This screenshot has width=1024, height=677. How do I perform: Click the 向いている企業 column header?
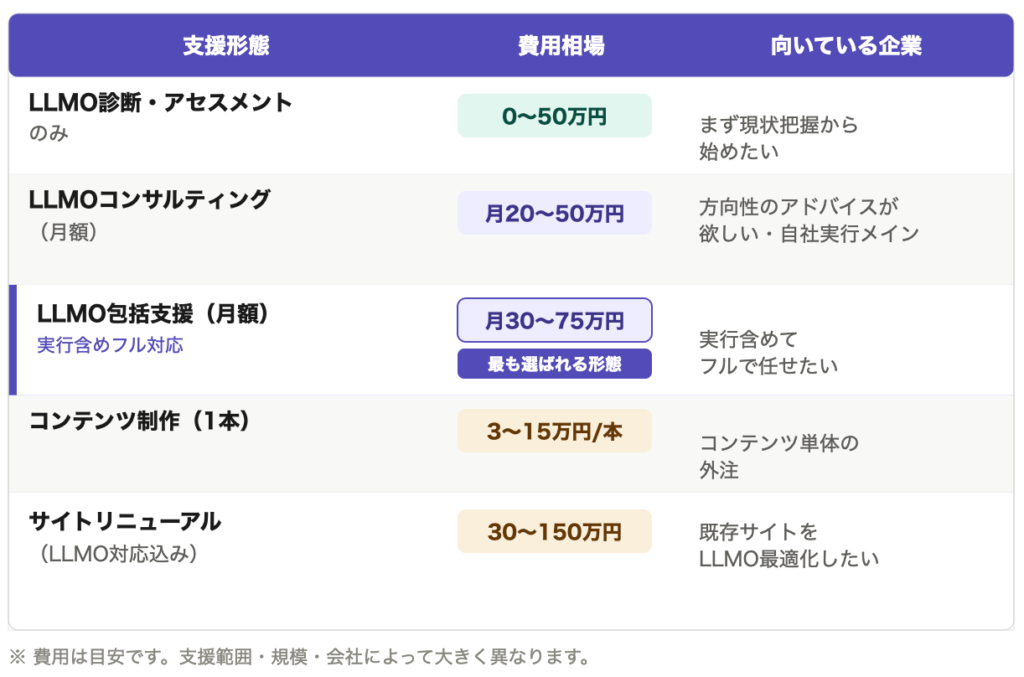[x=846, y=46]
